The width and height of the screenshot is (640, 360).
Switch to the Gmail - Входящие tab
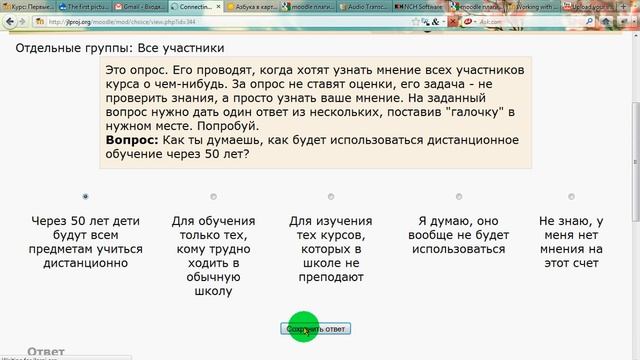tap(140, 7)
